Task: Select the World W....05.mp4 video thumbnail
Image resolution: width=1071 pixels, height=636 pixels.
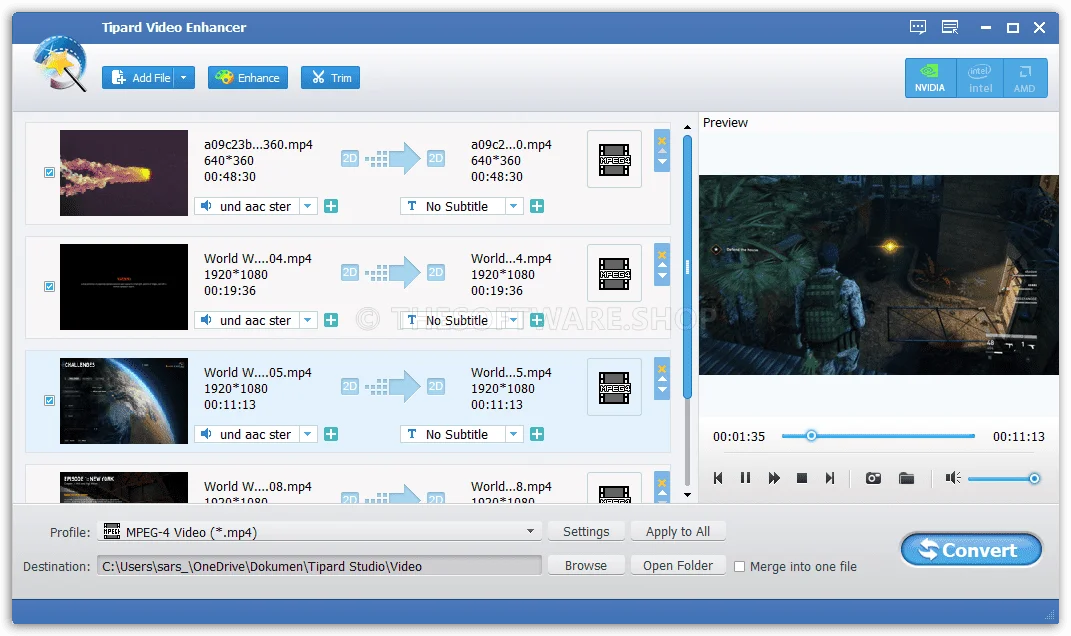Action: tap(124, 401)
